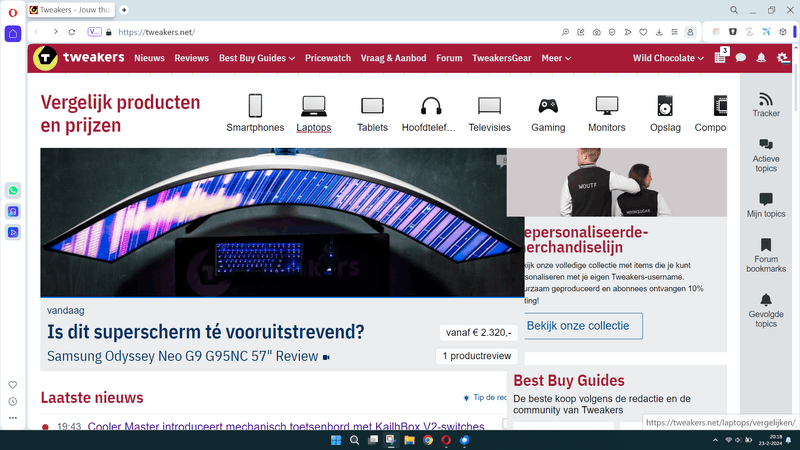Select the Laptops category
Image resolution: width=800 pixels, height=450 pixels.
314,113
